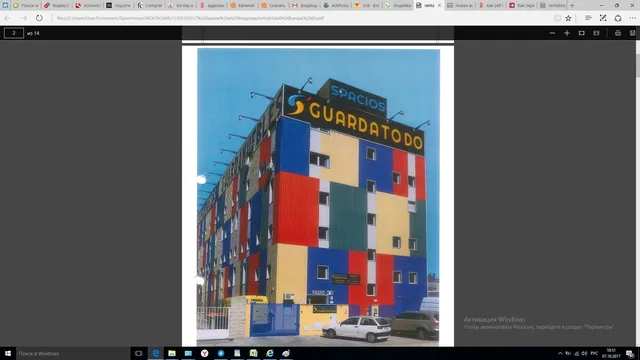This screenshot has width=640, height=360.
Task: Click the Windows search box in taskbar
Action: pyautogui.click(x=73, y=353)
